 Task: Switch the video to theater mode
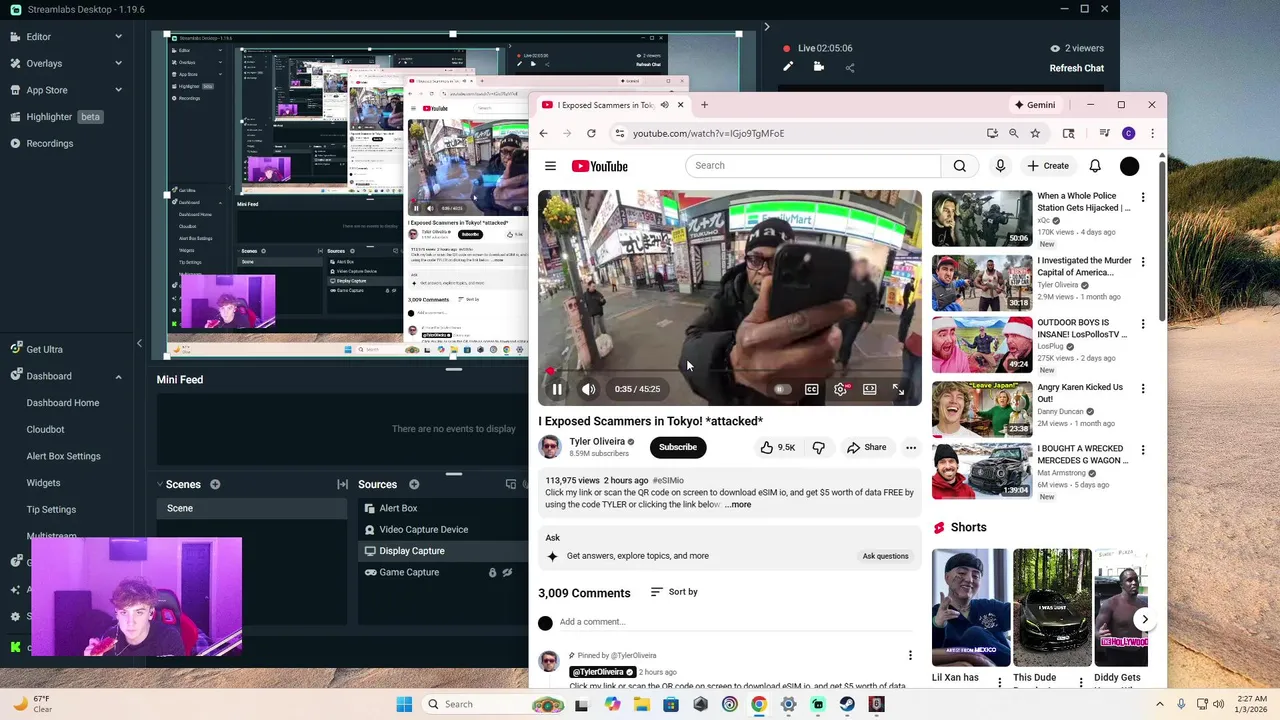point(870,389)
